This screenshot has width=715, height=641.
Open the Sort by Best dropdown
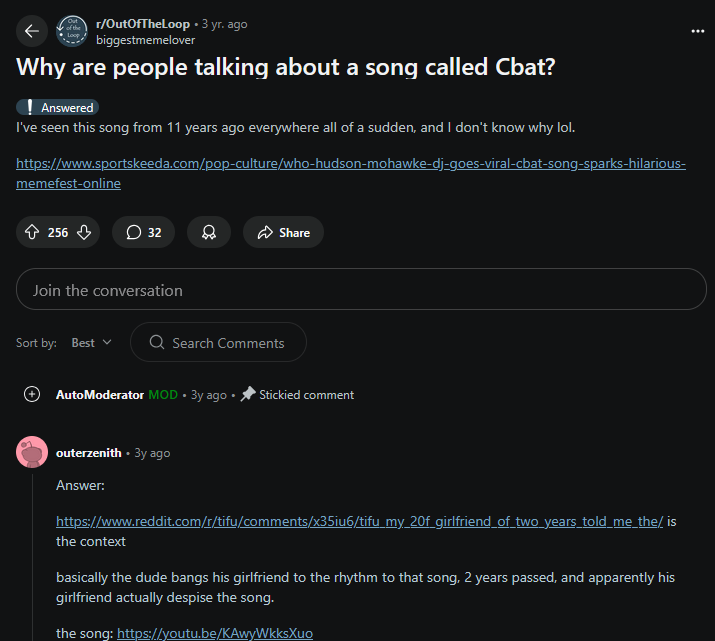click(x=91, y=342)
